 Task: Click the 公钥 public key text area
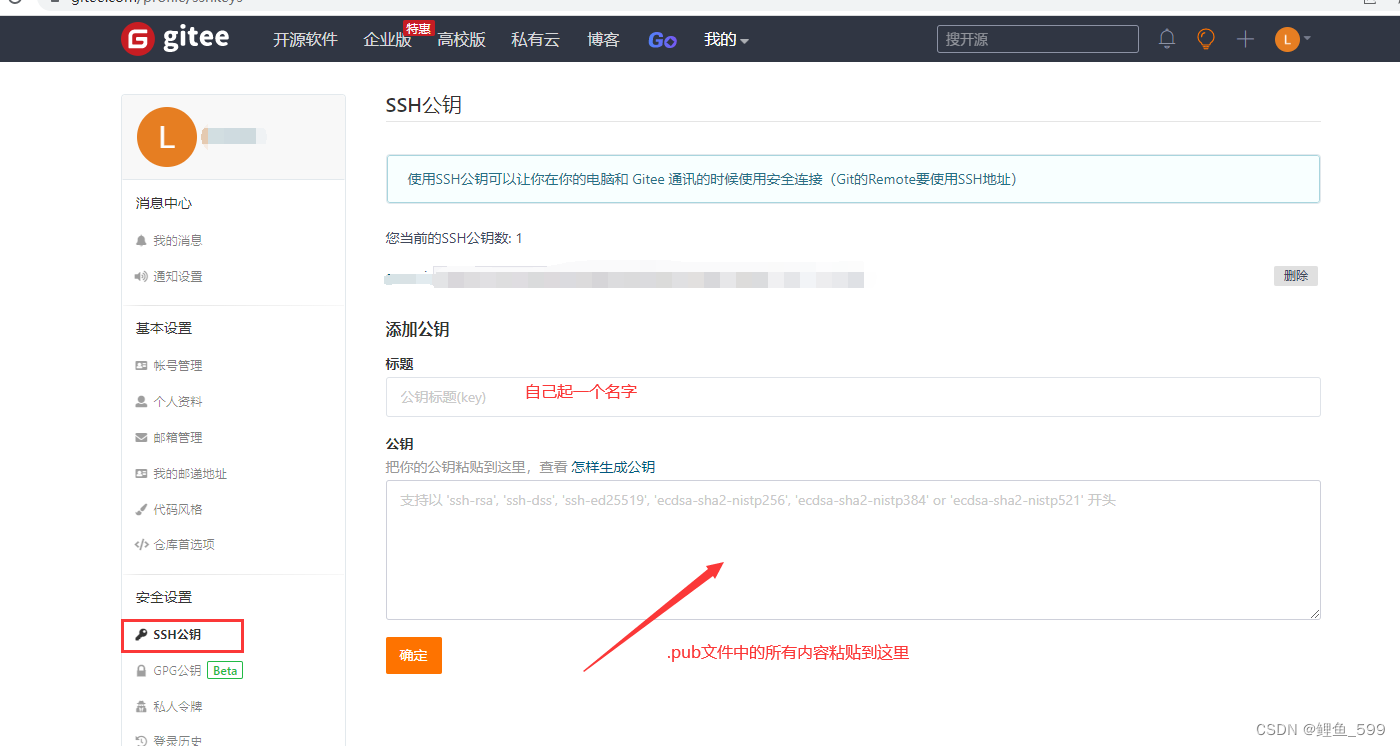[853, 550]
